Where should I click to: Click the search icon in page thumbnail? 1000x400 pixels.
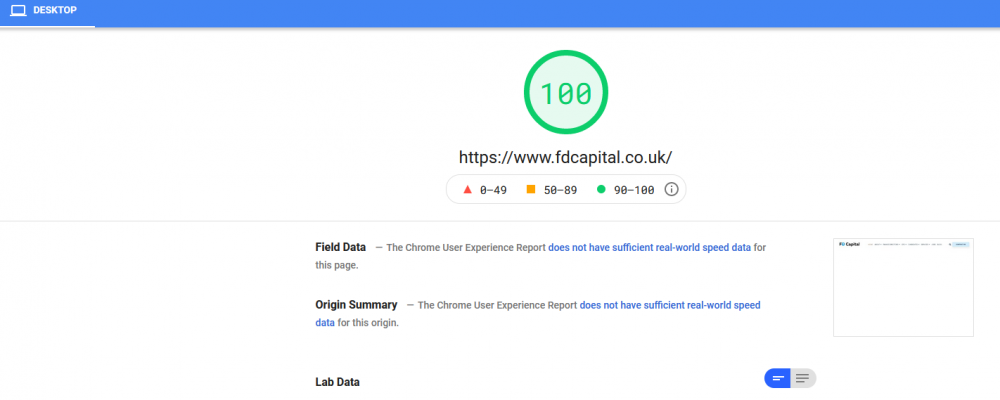pyautogui.click(x=949, y=244)
